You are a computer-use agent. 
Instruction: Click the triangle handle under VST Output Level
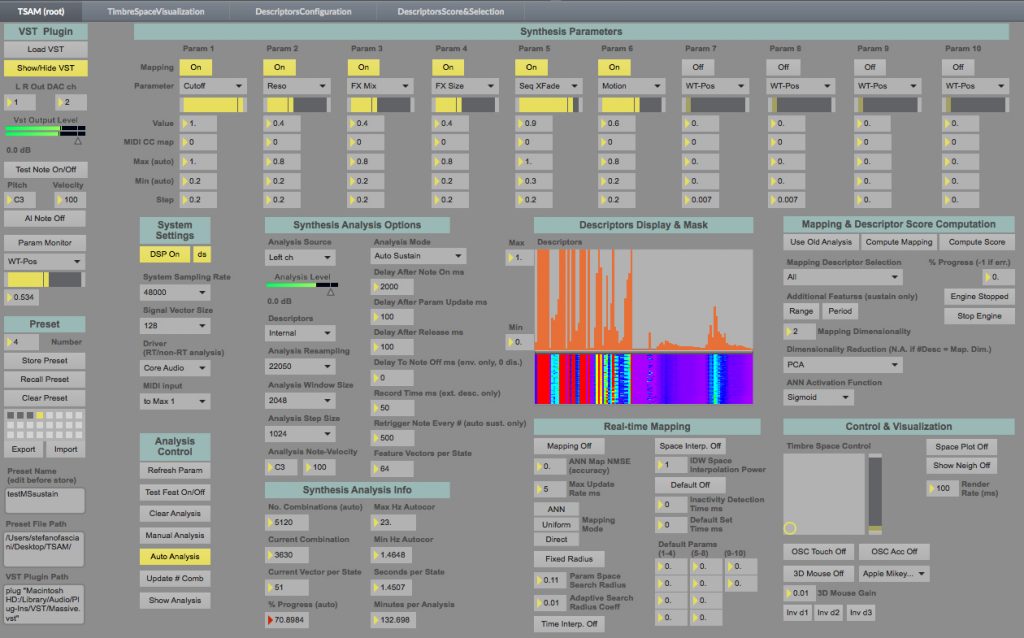click(x=77, y=142)
